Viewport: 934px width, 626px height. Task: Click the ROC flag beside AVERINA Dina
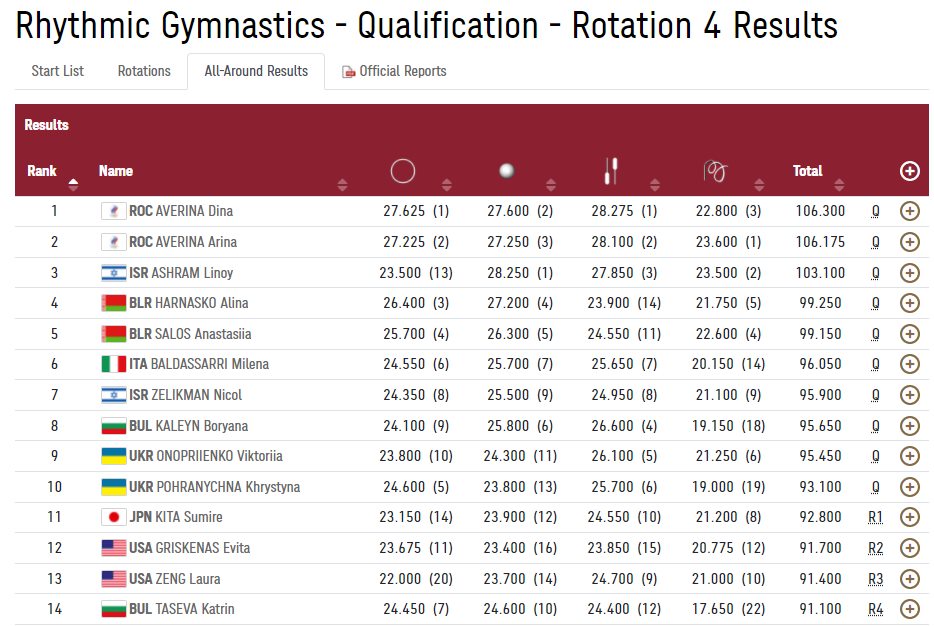(113, 211)
